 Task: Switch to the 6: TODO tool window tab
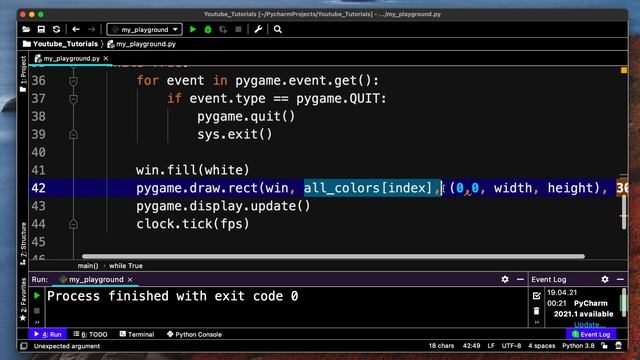point(90,334)
